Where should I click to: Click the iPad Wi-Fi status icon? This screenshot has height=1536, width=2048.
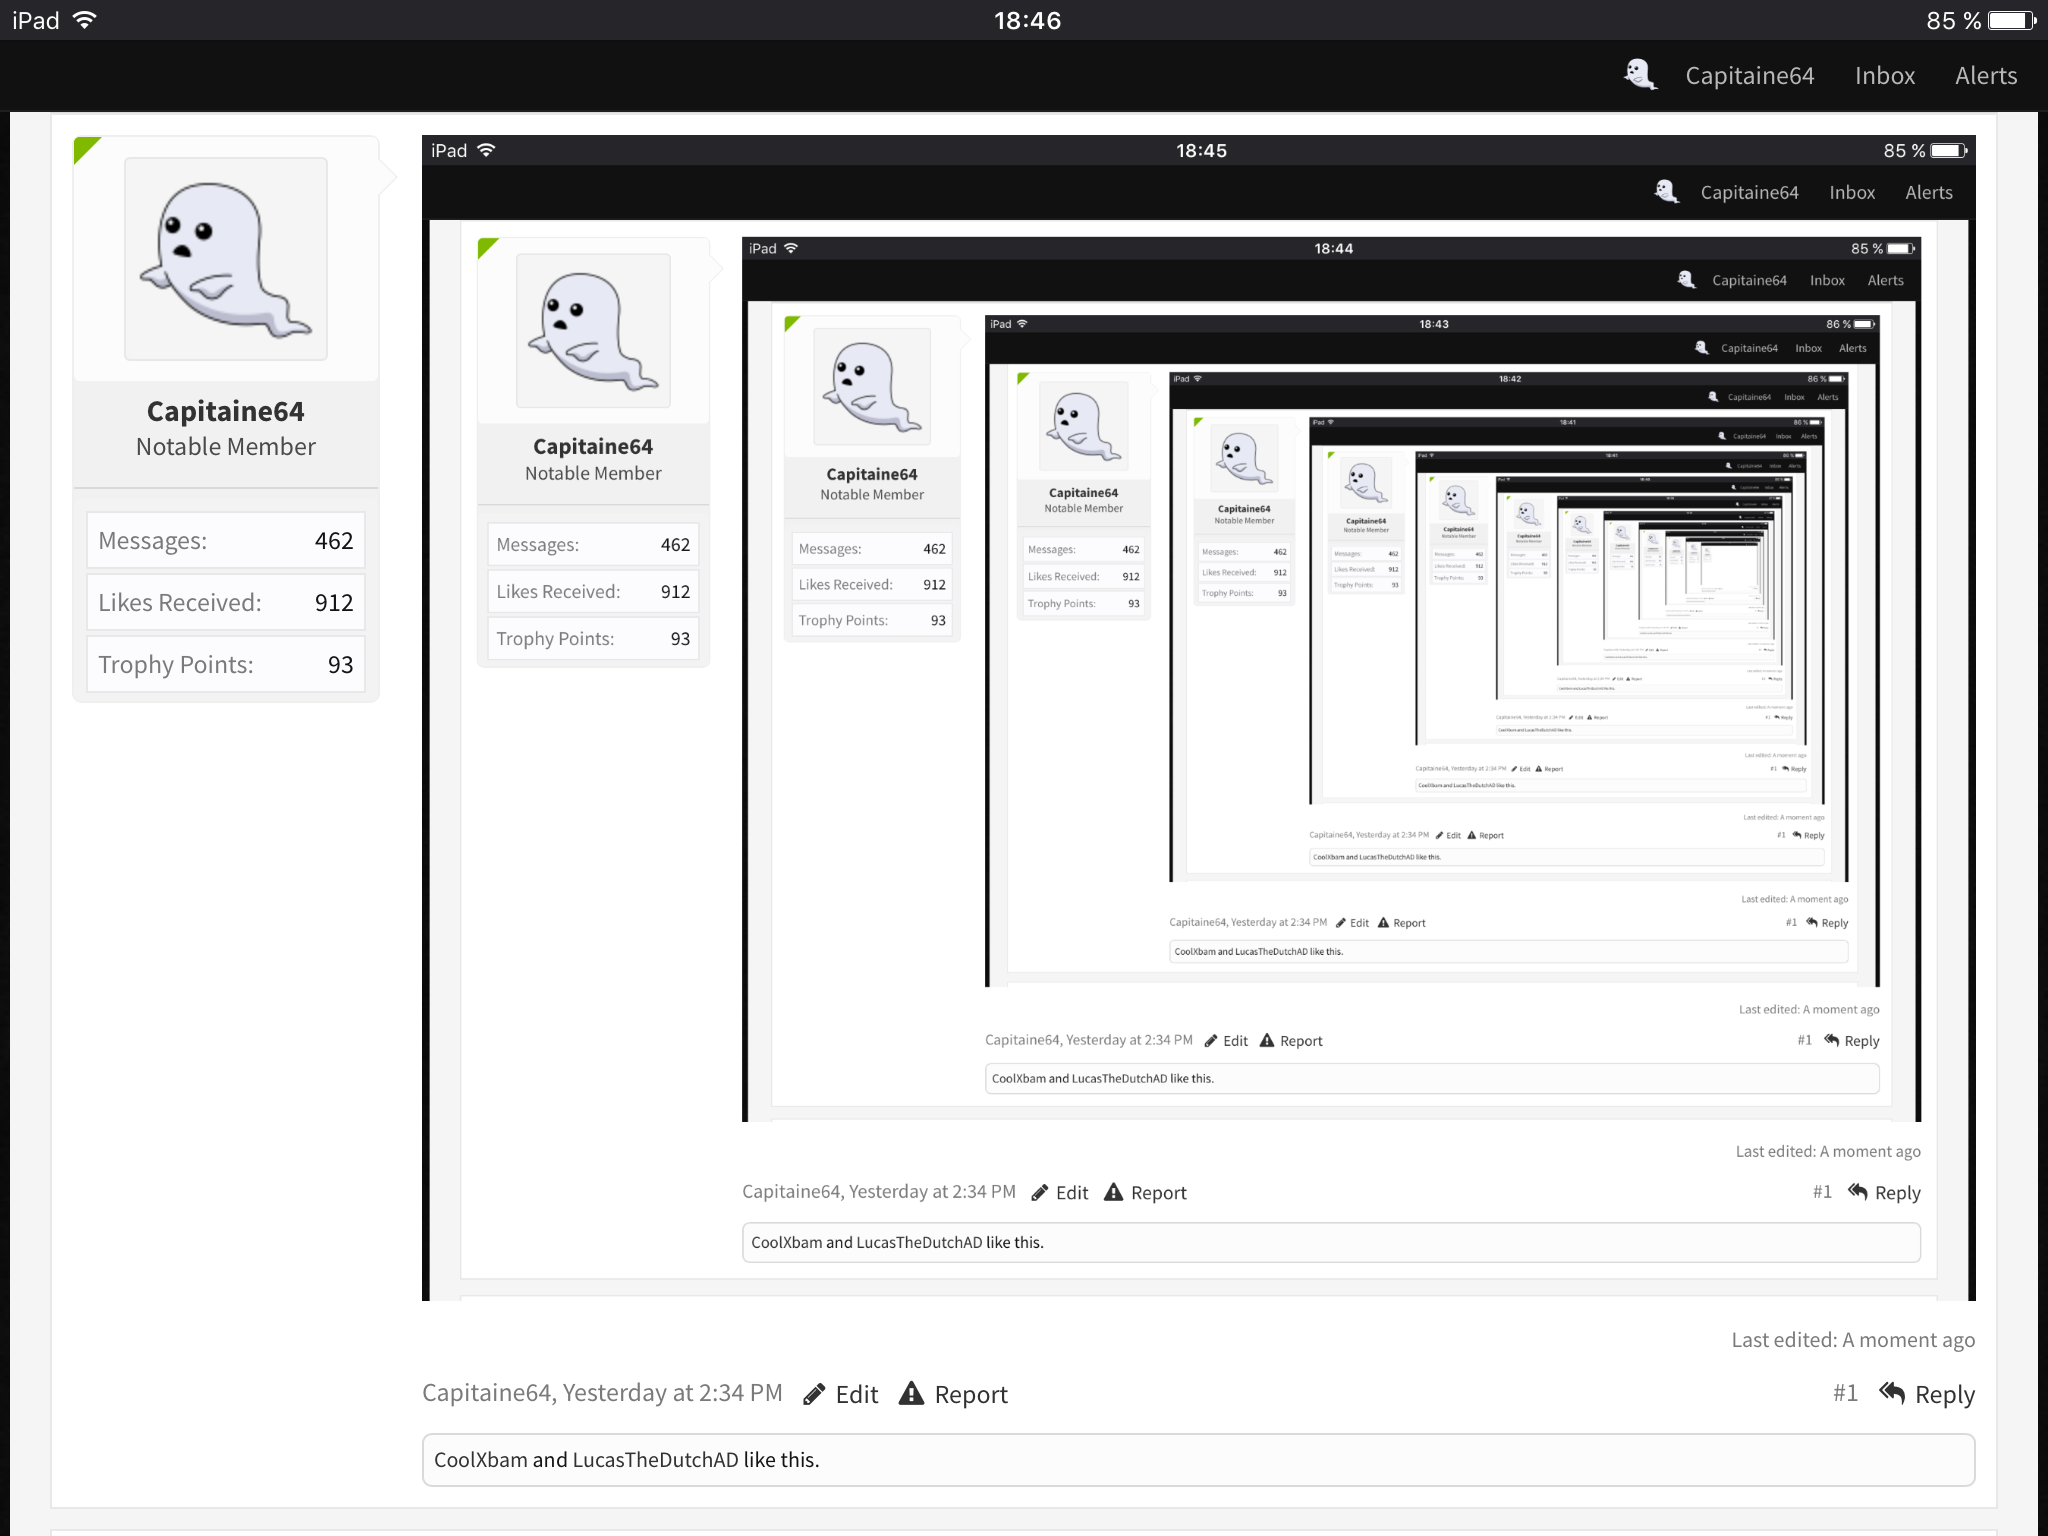86,20
